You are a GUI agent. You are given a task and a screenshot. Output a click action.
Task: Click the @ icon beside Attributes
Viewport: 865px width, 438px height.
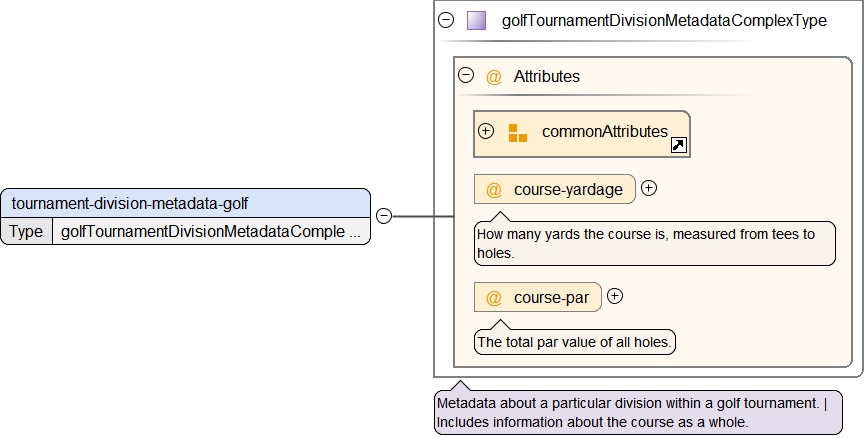(x=493, y=77)
